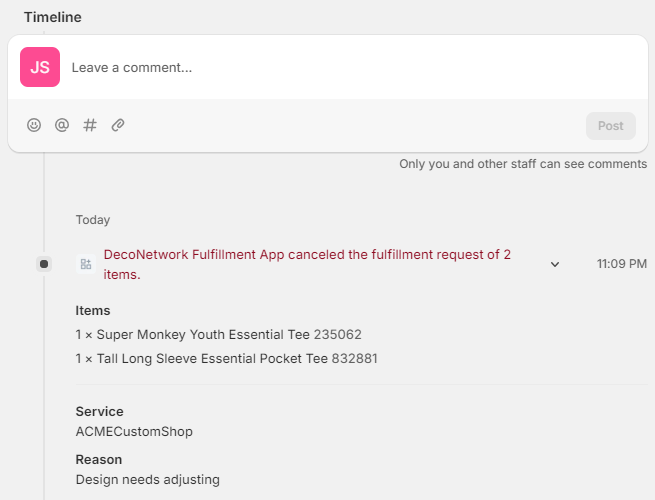Screen dimensions: 655x500
Task: Click the pink JS user avatar
Action: coord(40,67)
